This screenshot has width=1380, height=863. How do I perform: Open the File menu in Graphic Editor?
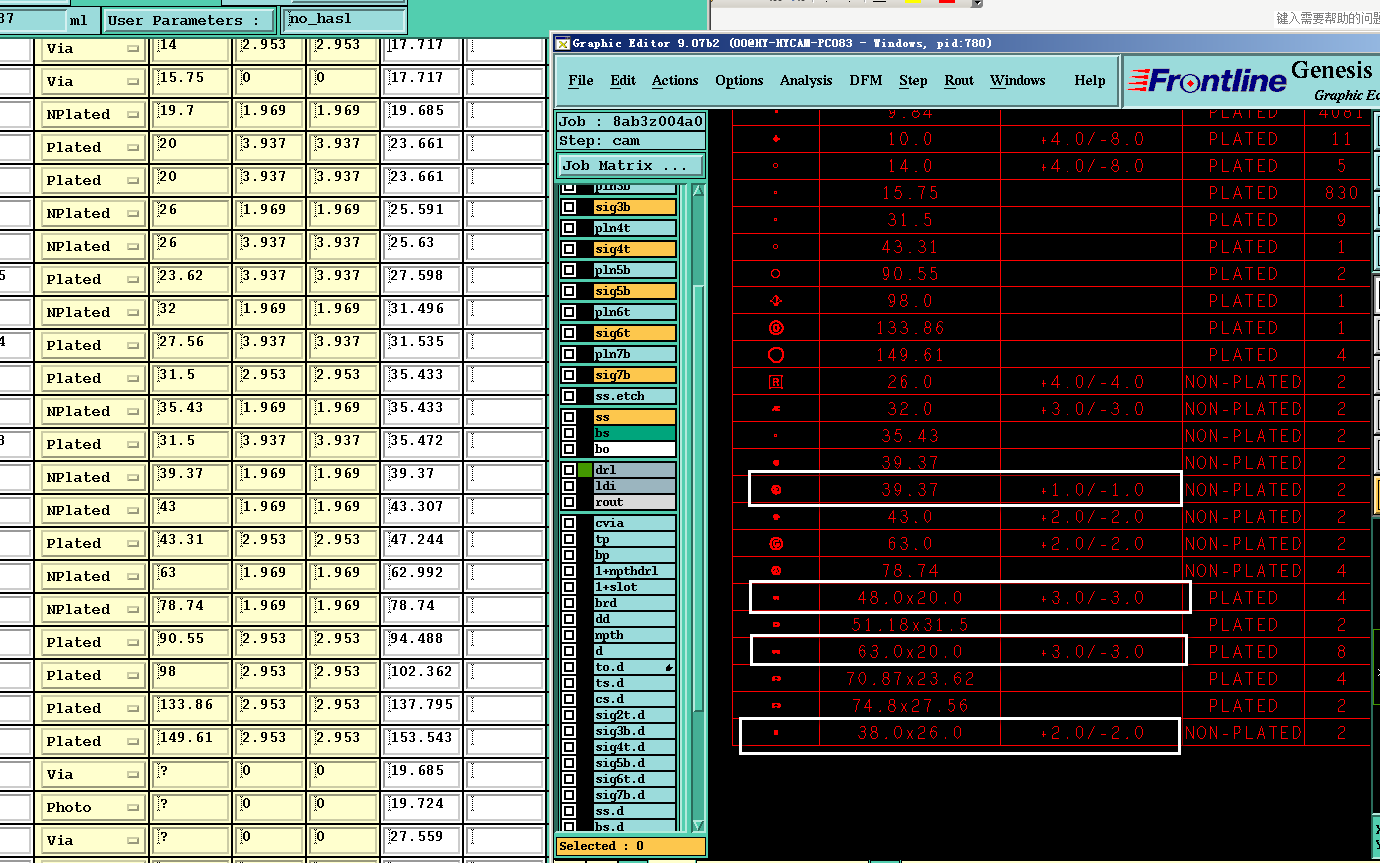pos(580,81)
